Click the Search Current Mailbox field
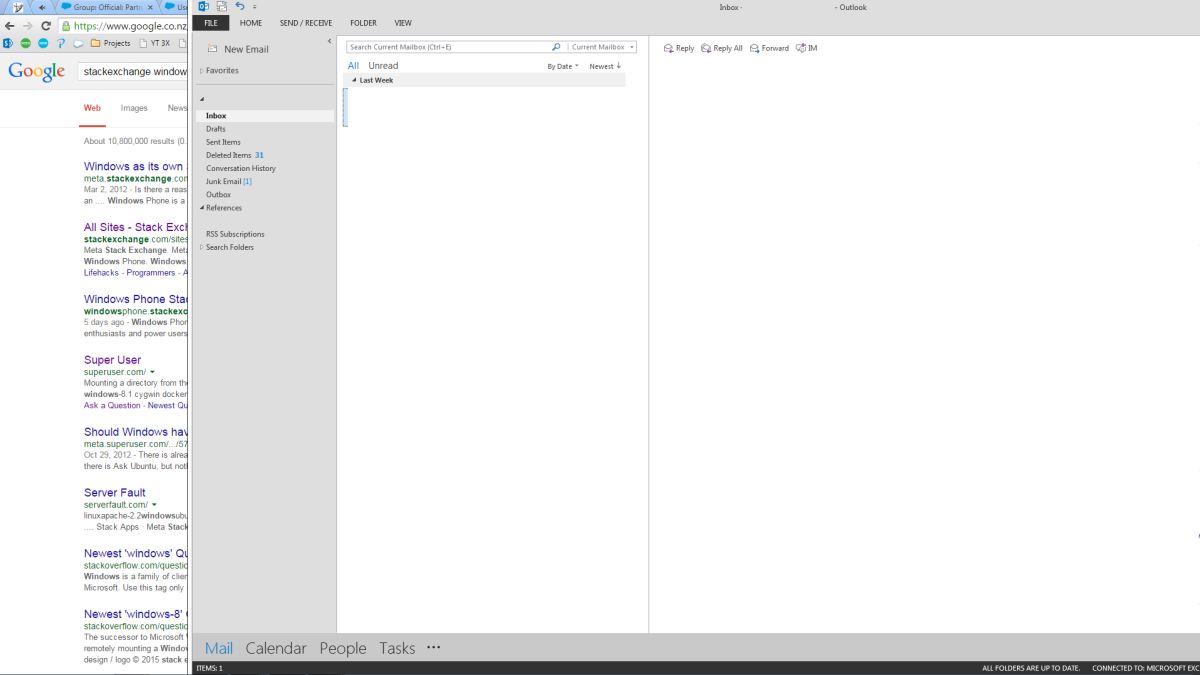Image resolution: width=1200 pixels, height=675 pixels. (447, 47)
